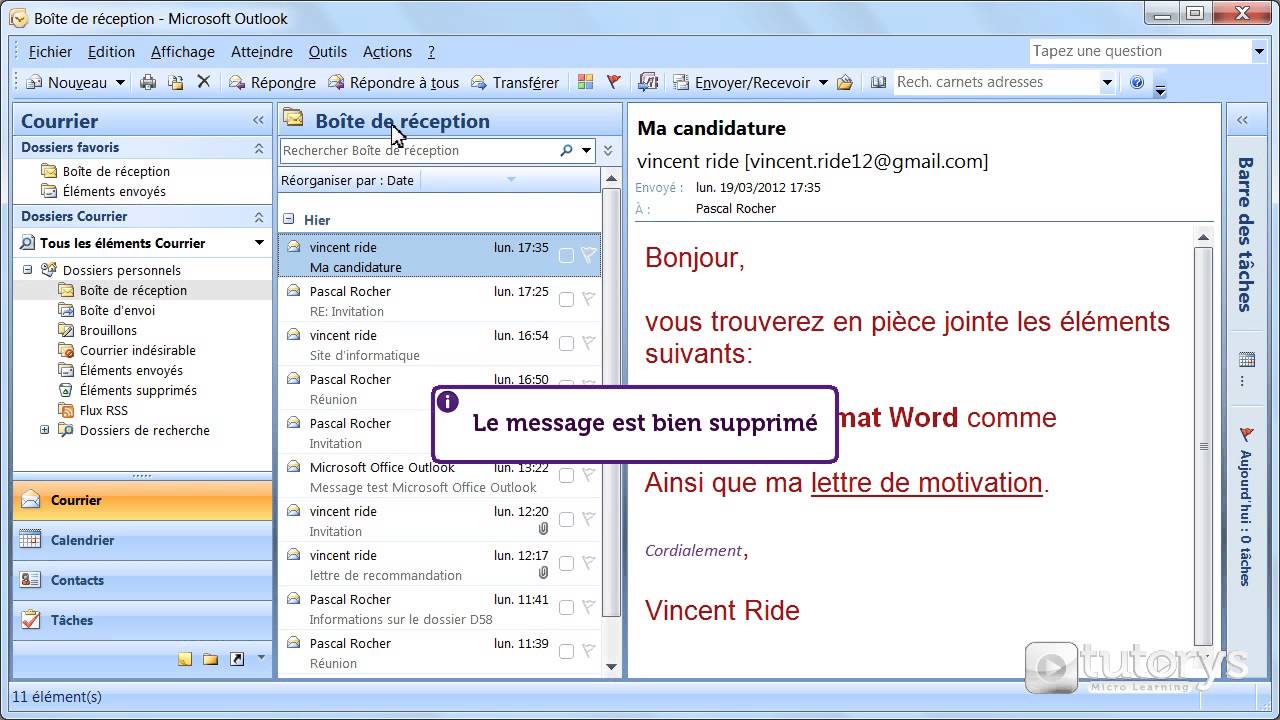Toggle category box on 12:20 Invitation message

tap(566, 519)
